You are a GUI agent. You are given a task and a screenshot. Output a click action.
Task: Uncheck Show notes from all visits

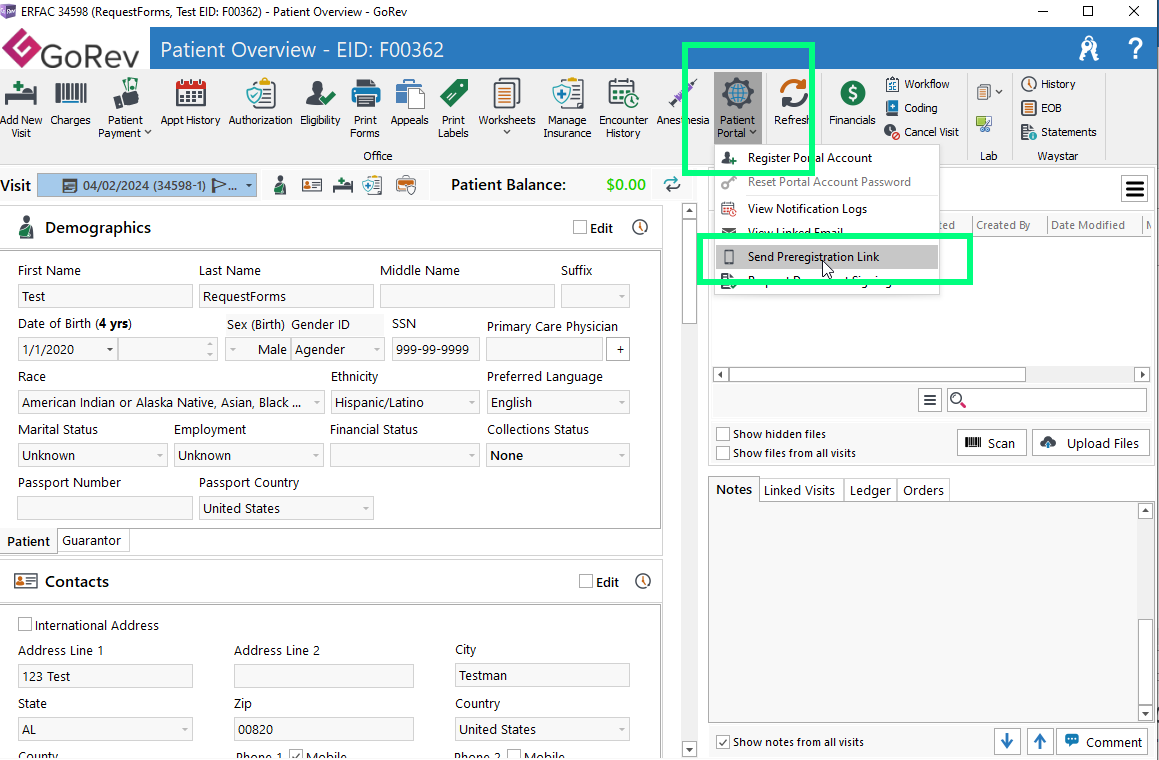click(x=723, y=742)
